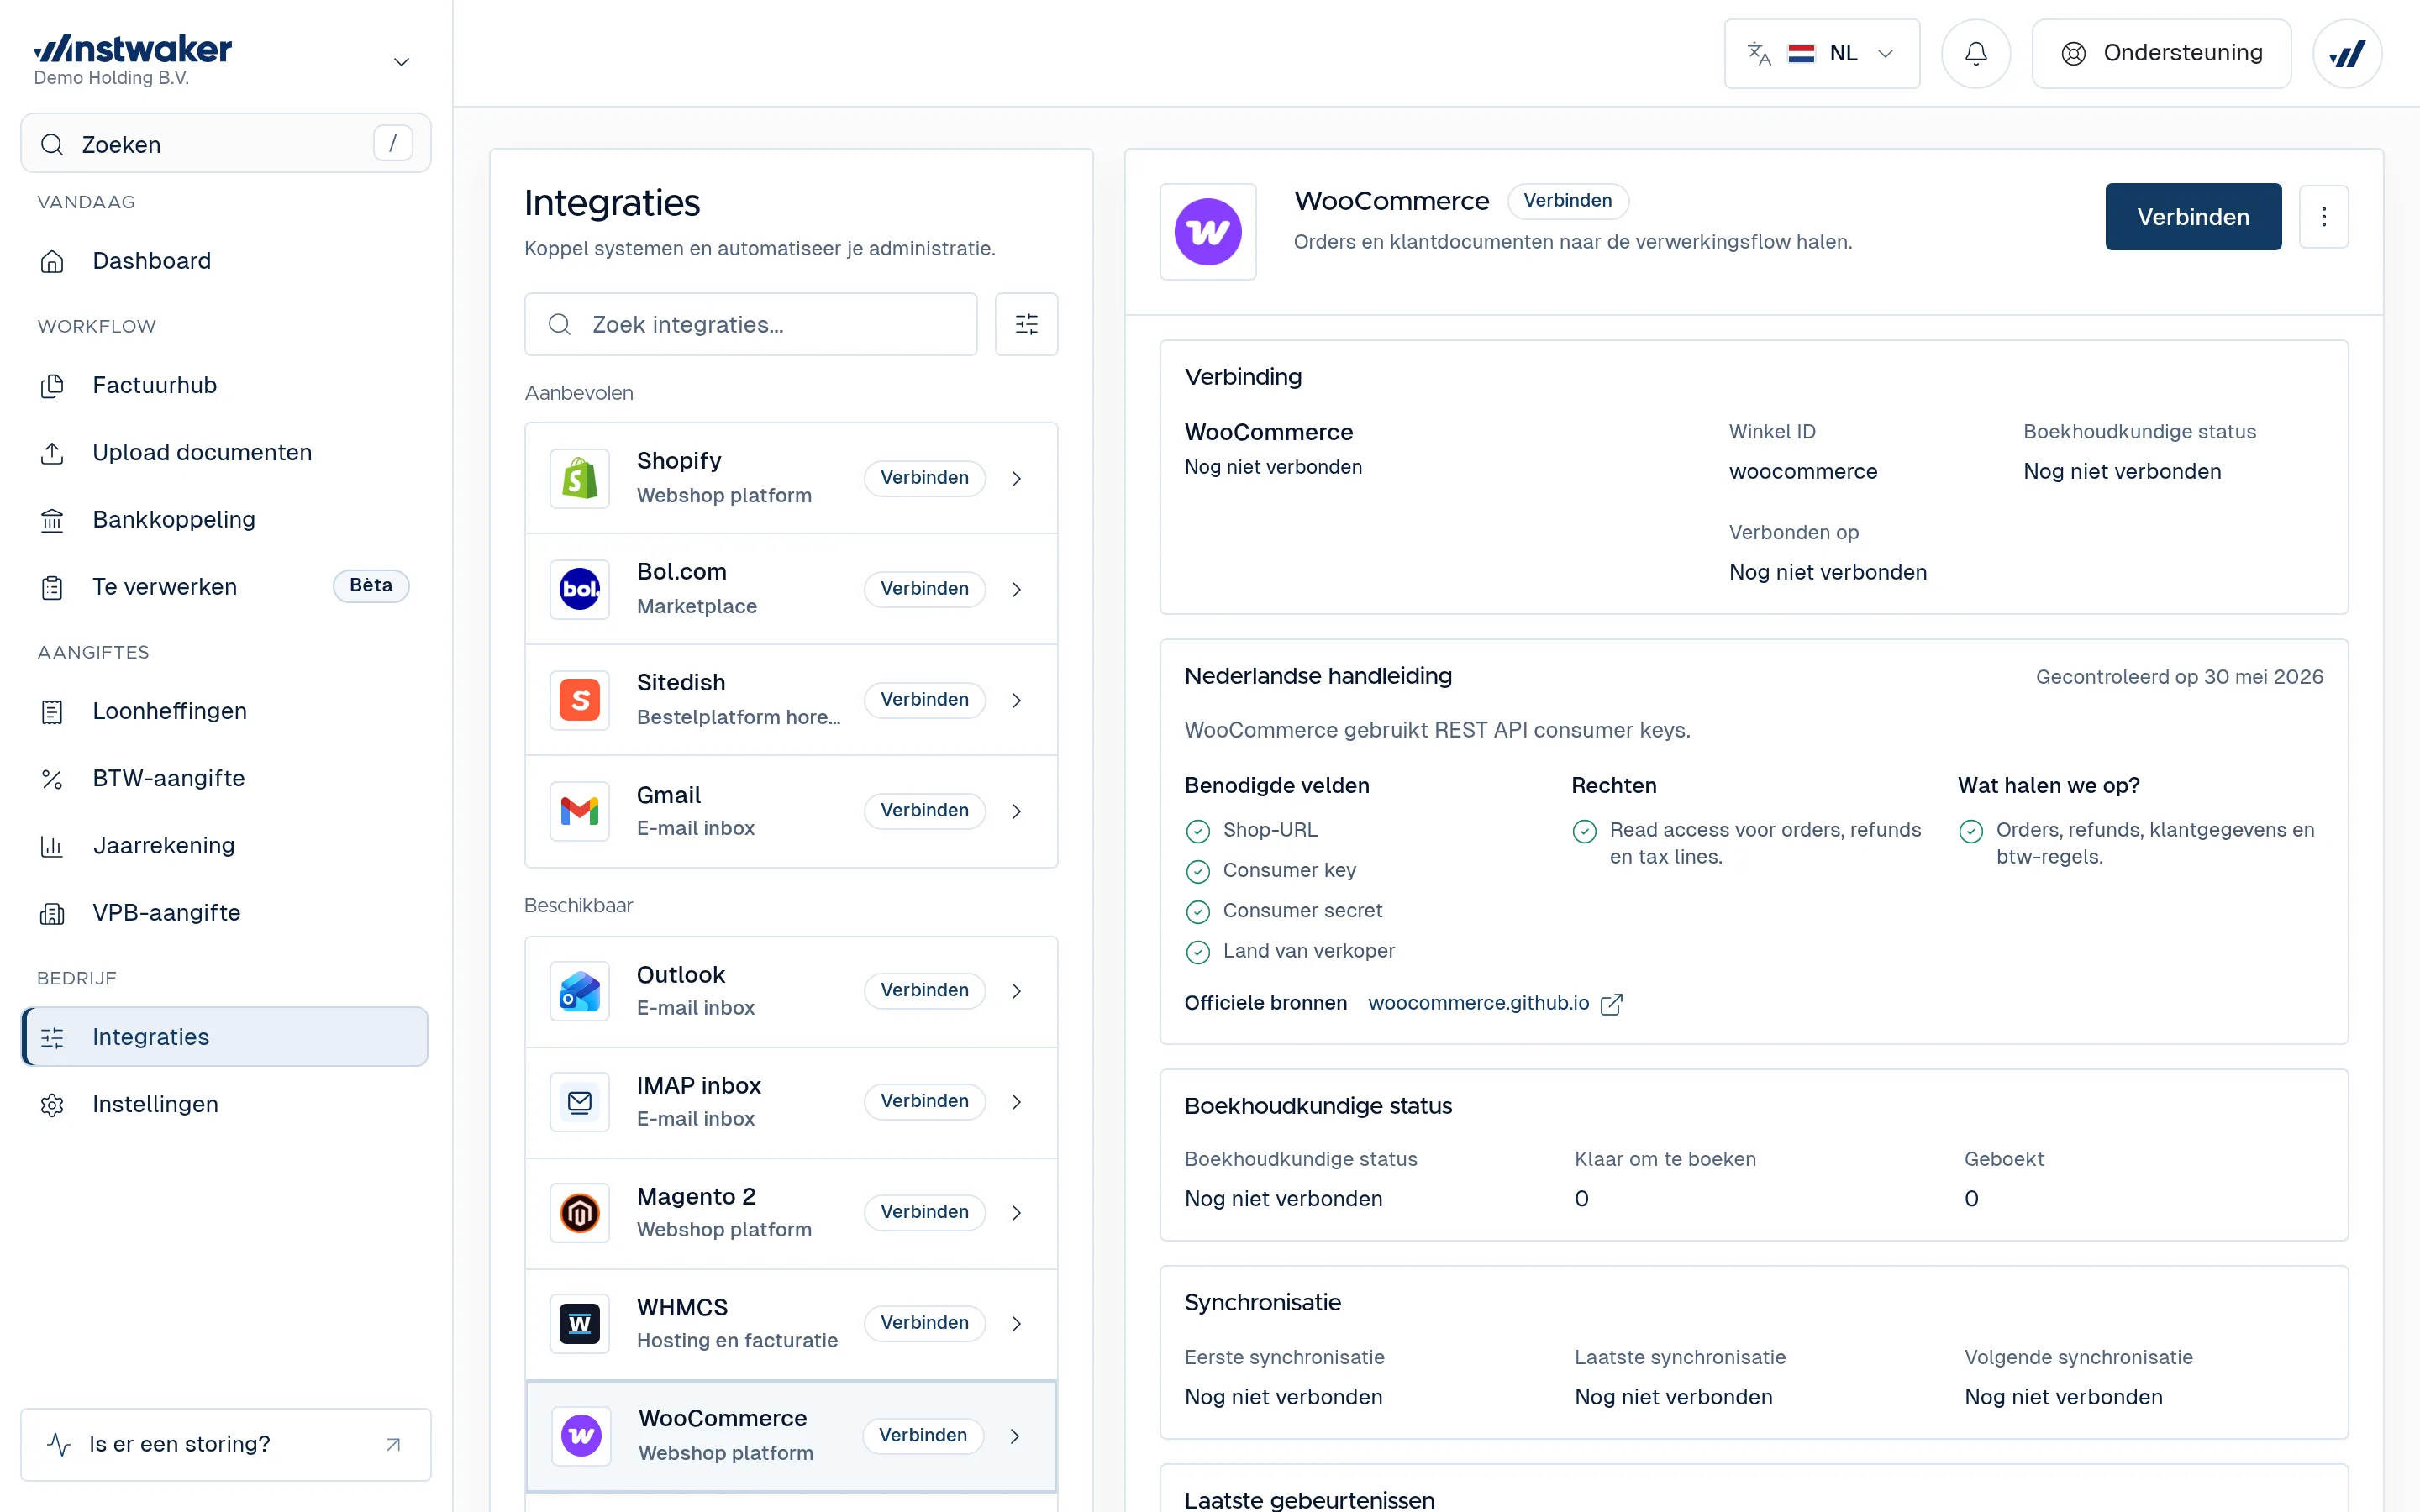Click the Instellingen gear icon
2420x1512 pixels.
(52, 1105)
